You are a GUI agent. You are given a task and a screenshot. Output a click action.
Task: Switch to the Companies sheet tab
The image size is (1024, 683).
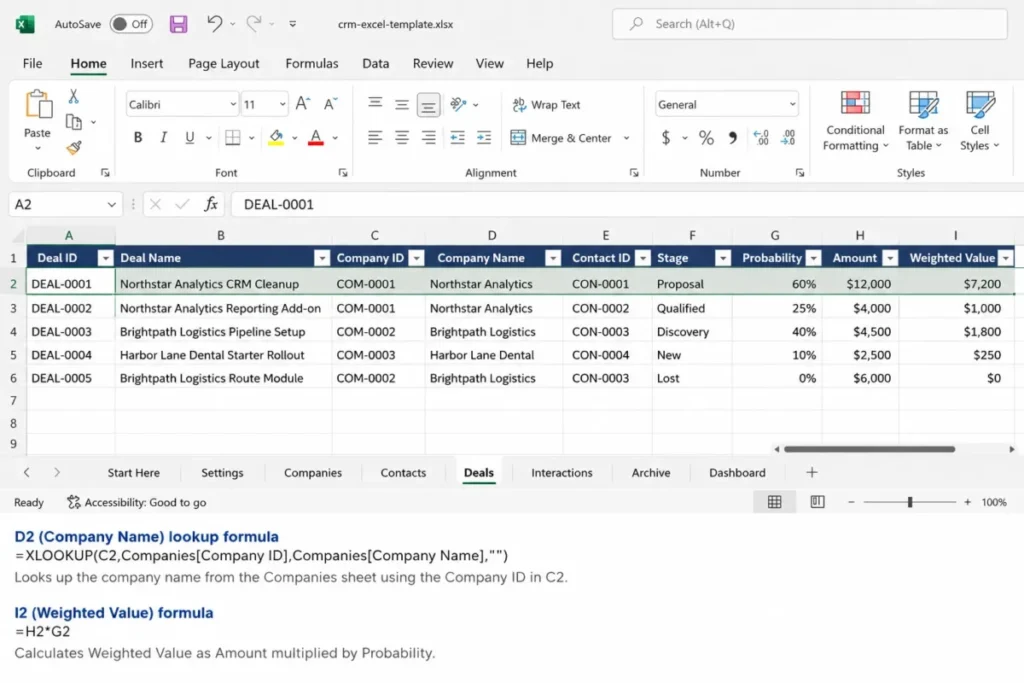[313, 473]
